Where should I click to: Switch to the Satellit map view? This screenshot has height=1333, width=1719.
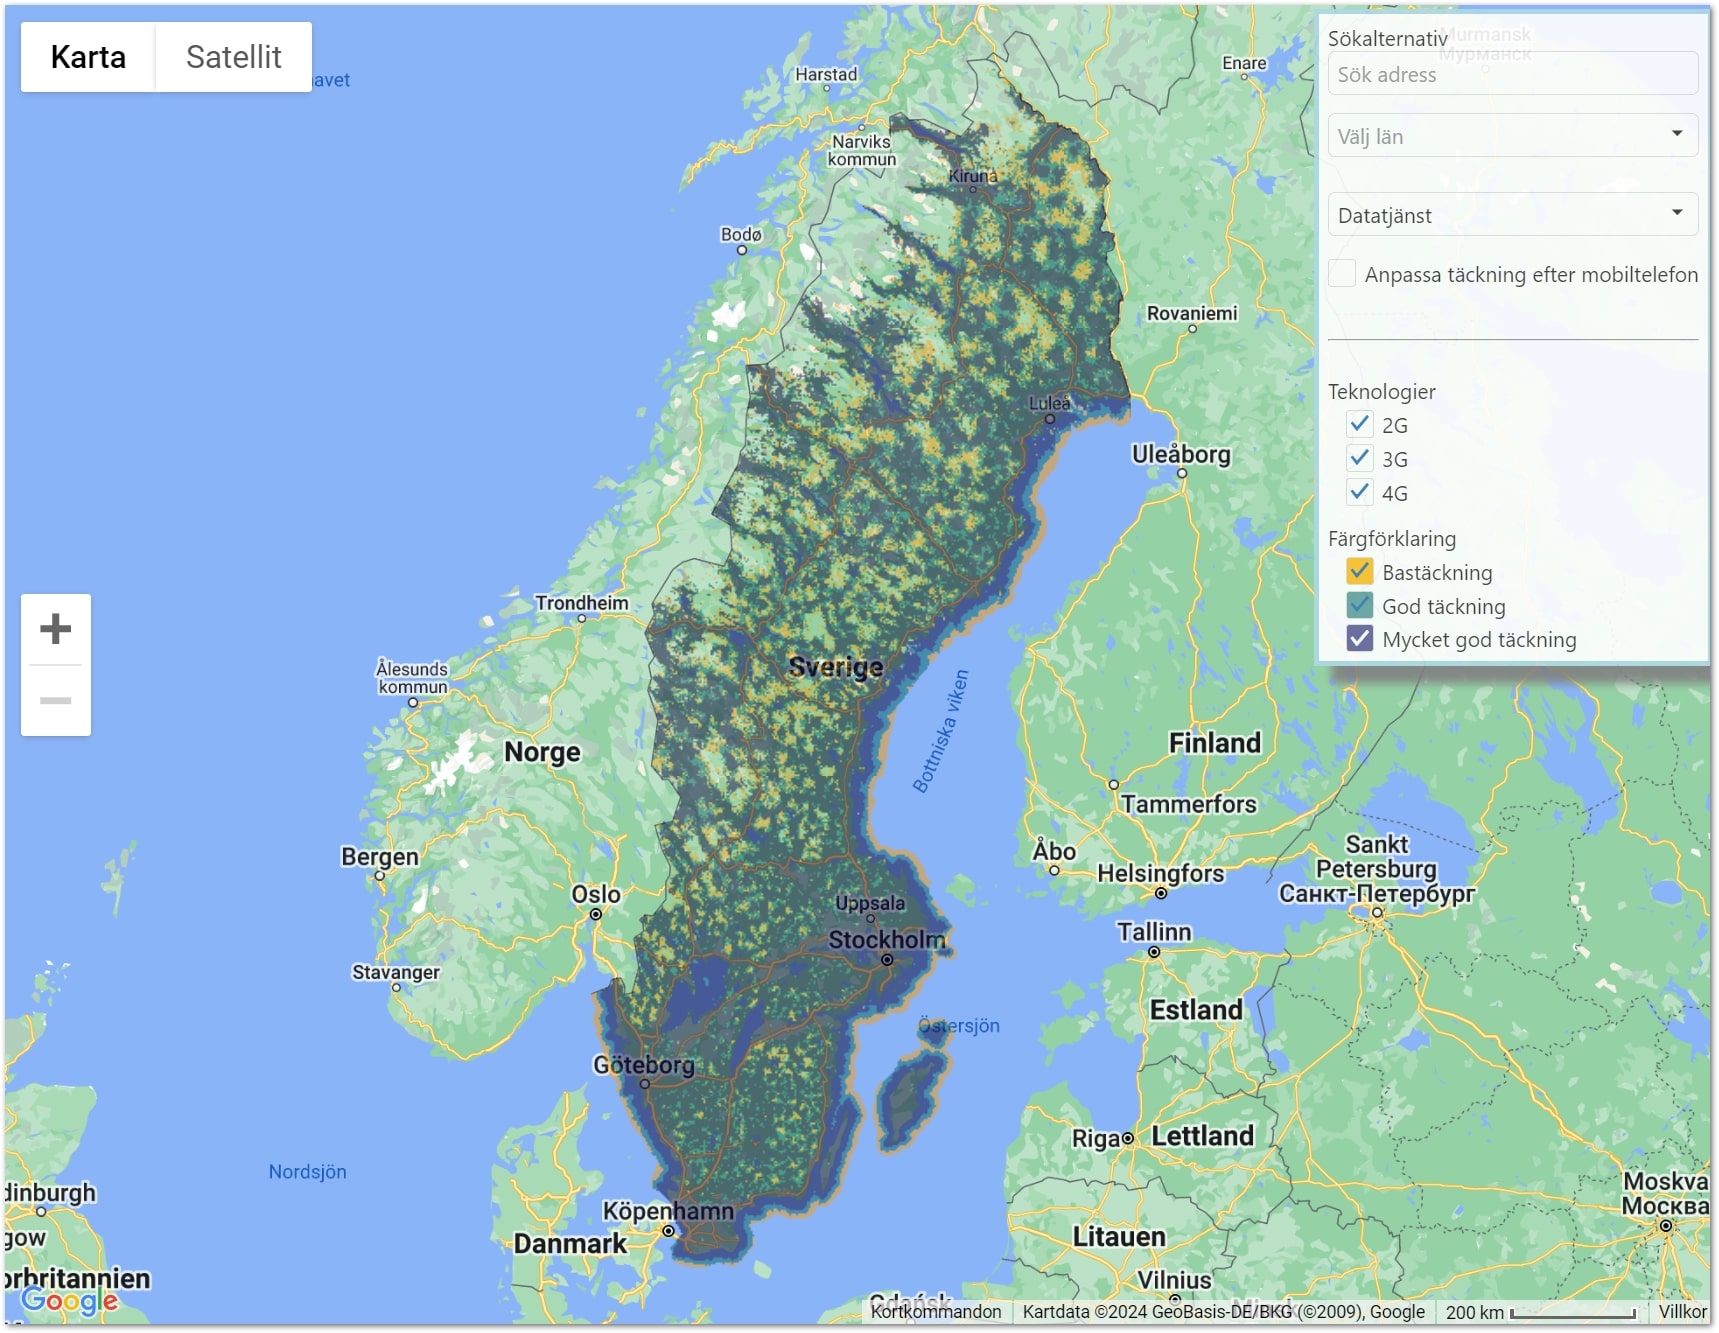pyautogui.click(x=234, y=57)
